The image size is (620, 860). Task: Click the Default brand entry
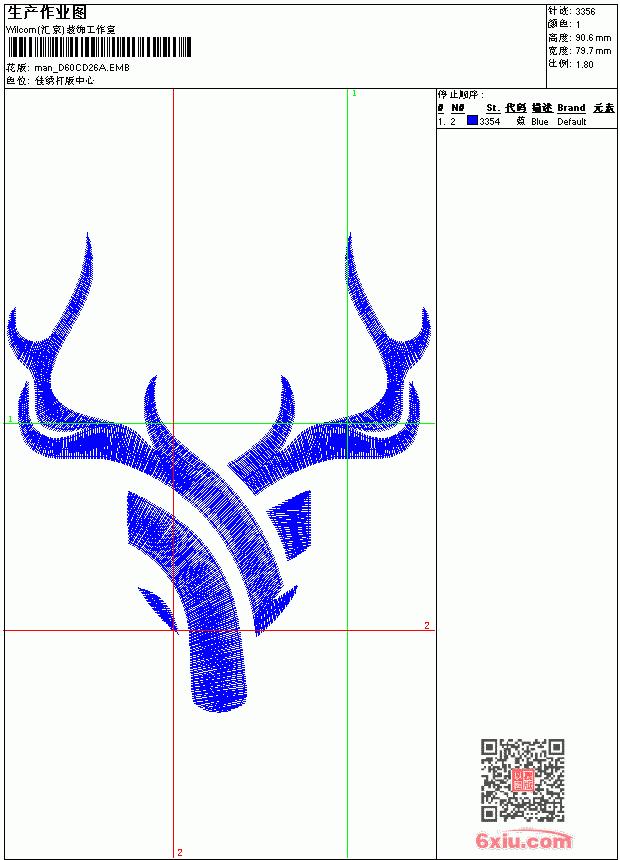(572, 122)
